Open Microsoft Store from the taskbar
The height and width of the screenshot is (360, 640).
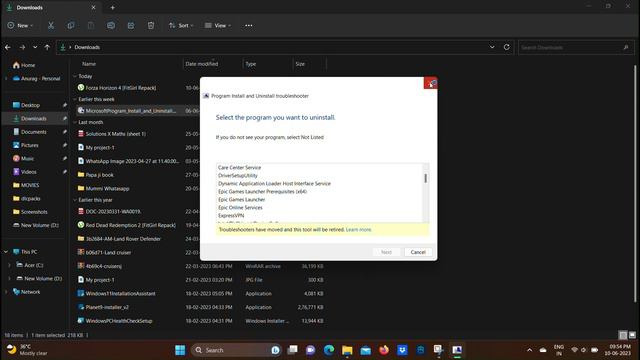(x=421, y=350)
